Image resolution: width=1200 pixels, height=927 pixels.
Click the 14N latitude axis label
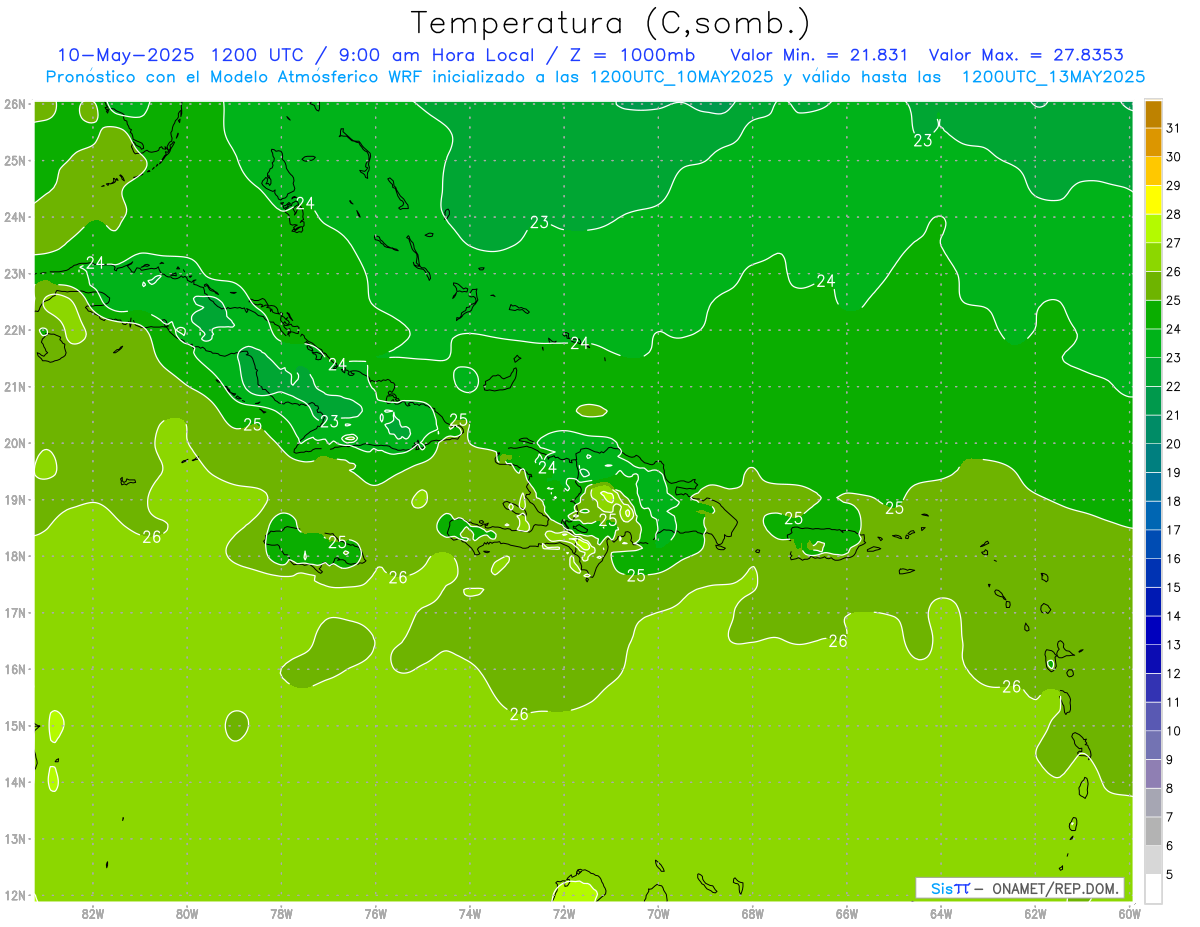(x=15, y=782)
